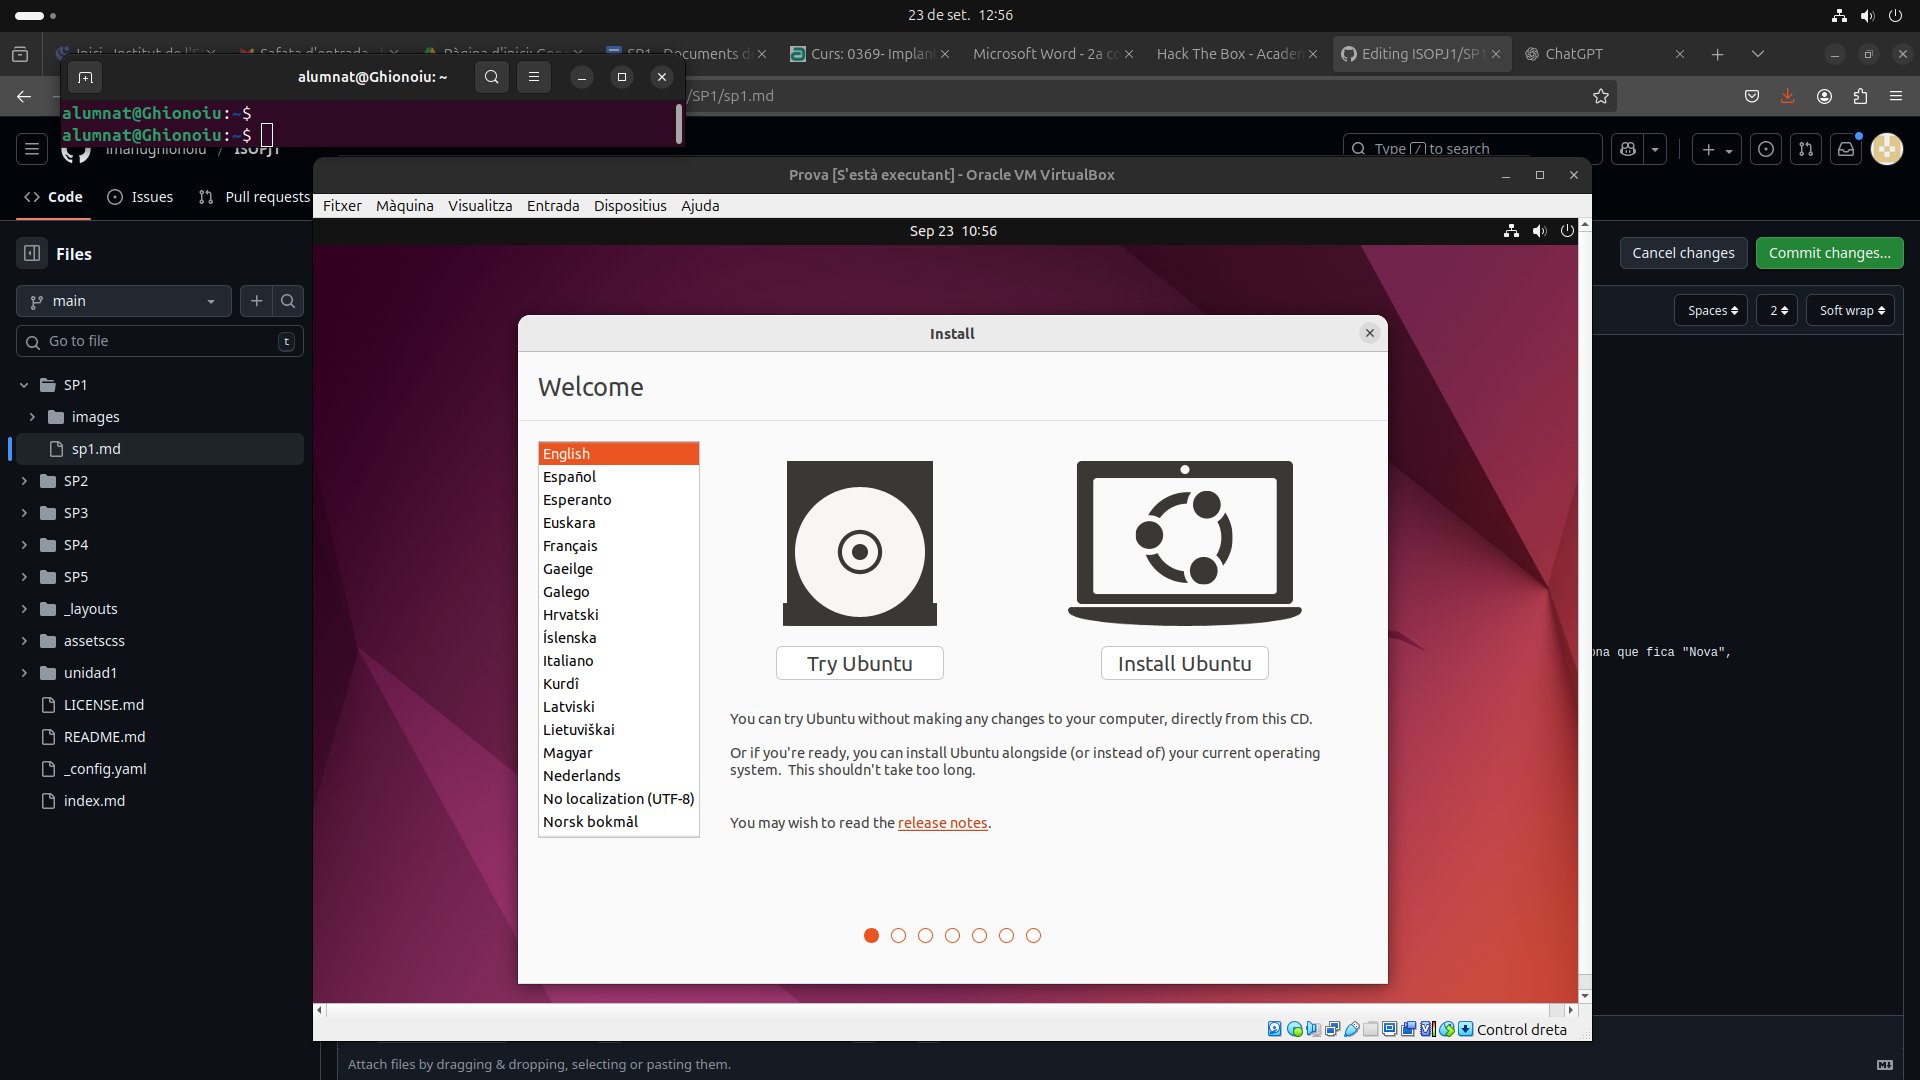This screenshot has width=1920, height=1080.
Task: Click the Go to file search field
Action: tap(160, 341)
